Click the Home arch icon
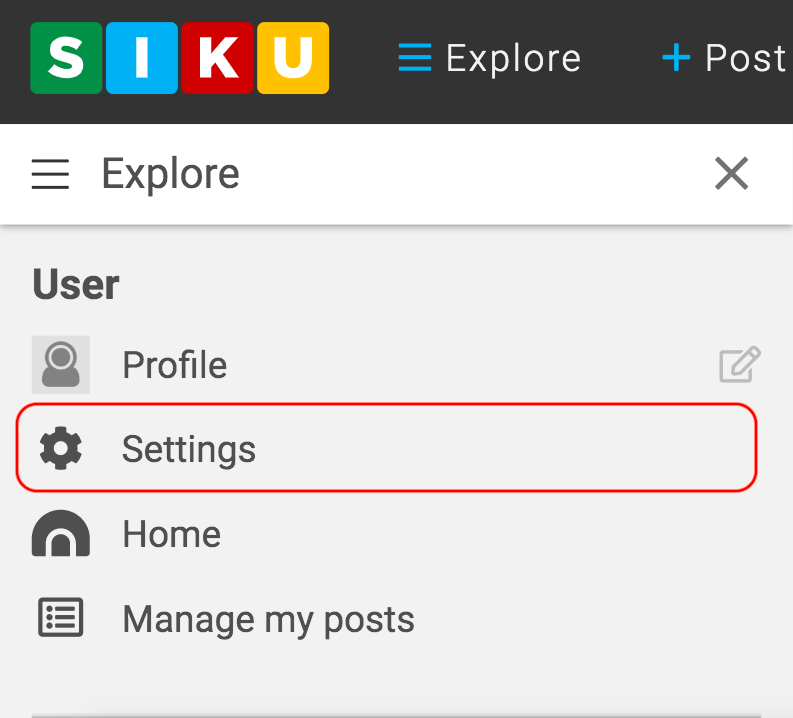Screen dimensions: 793x718 click(61, 534)
